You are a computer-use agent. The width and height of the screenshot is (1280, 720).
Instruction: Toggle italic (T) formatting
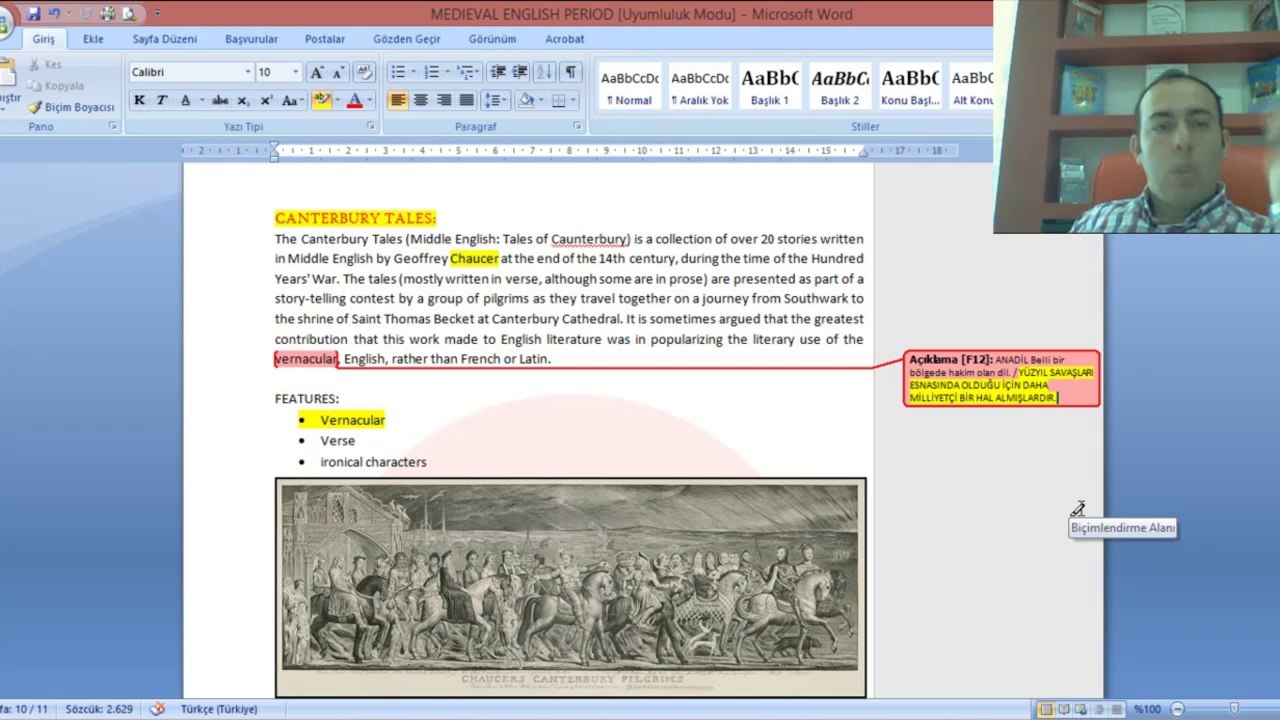[161, 100]
